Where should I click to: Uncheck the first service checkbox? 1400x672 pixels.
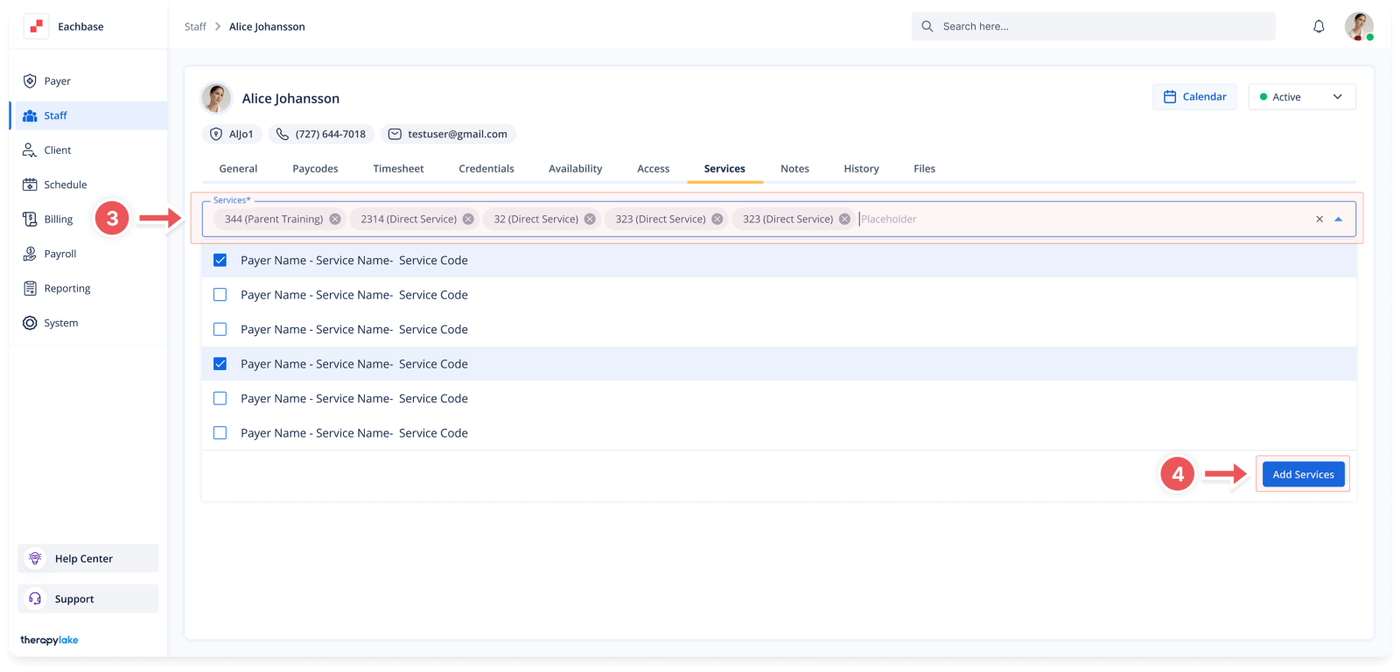click(x=220, y=260)
